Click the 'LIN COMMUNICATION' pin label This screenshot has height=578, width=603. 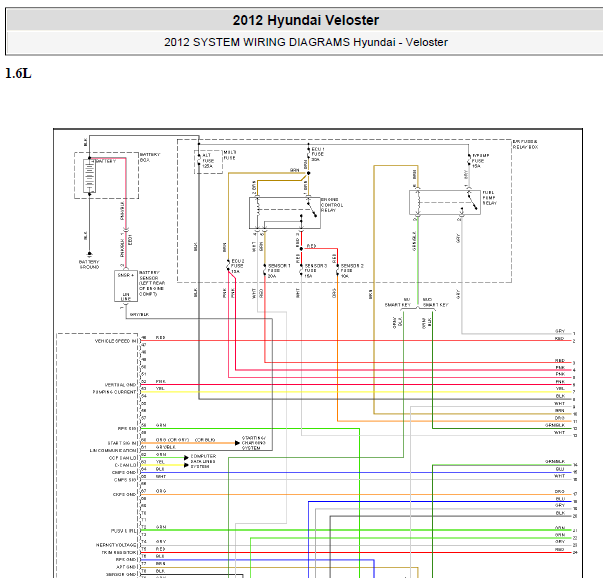pos(113,451)
